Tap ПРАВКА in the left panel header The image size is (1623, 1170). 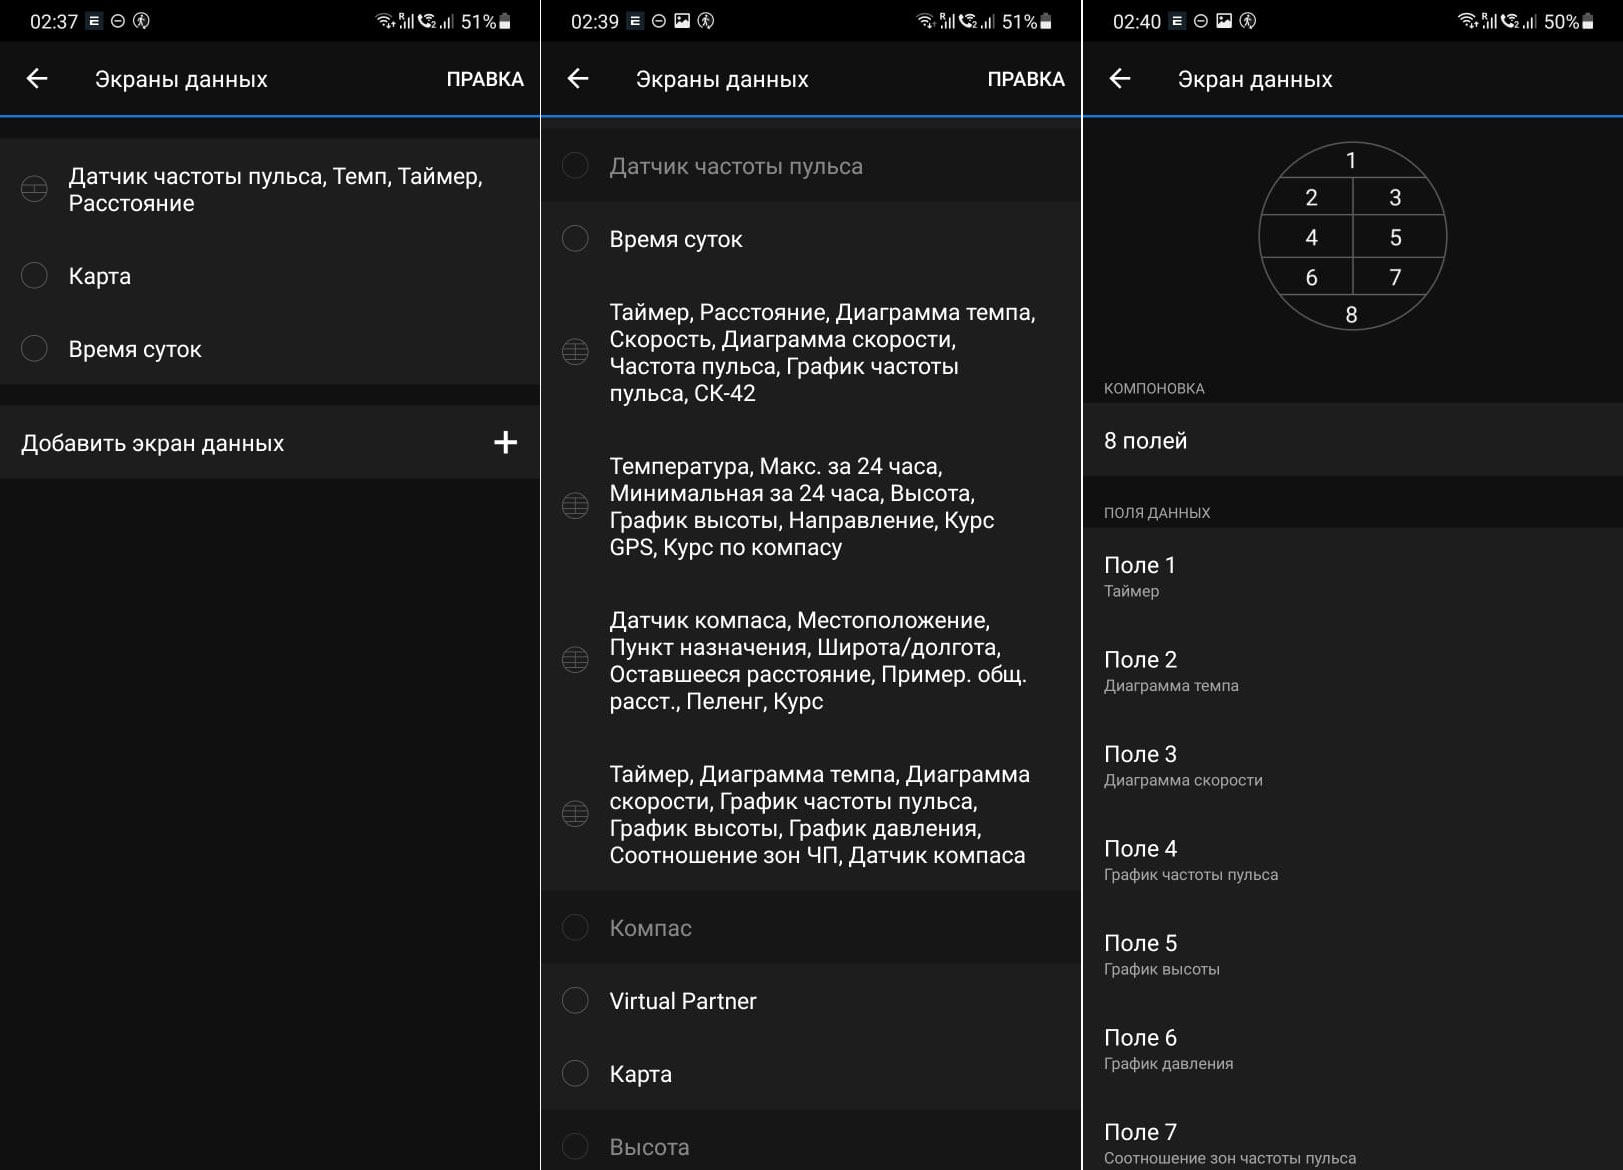tap(485, 79)
